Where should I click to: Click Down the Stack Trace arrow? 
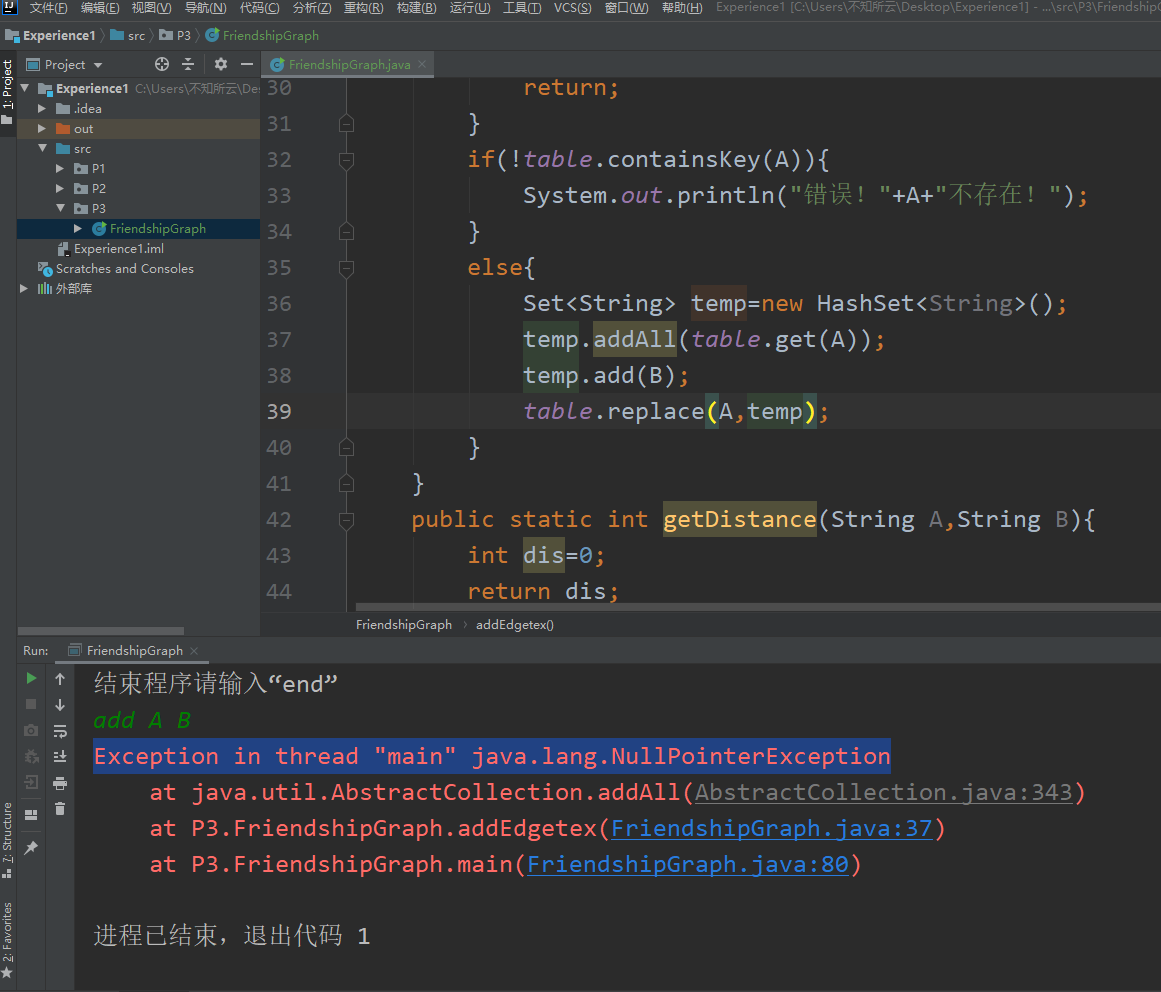click(60, 705)
